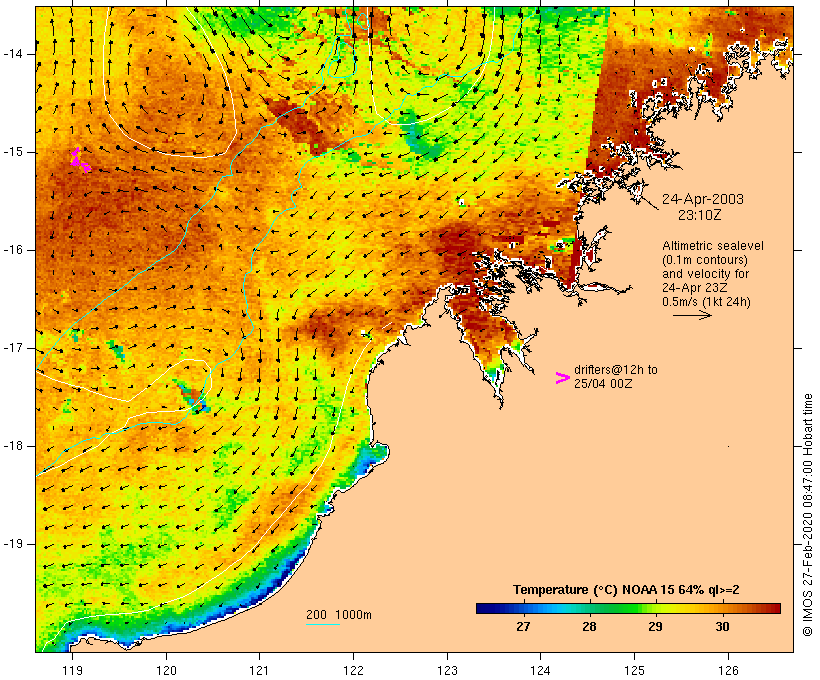Image resolution: width=820 pixels, height=680 pixels.
Task: Click the latitude axis label -18
Action: pyautogui.click(x=13, y=446)
